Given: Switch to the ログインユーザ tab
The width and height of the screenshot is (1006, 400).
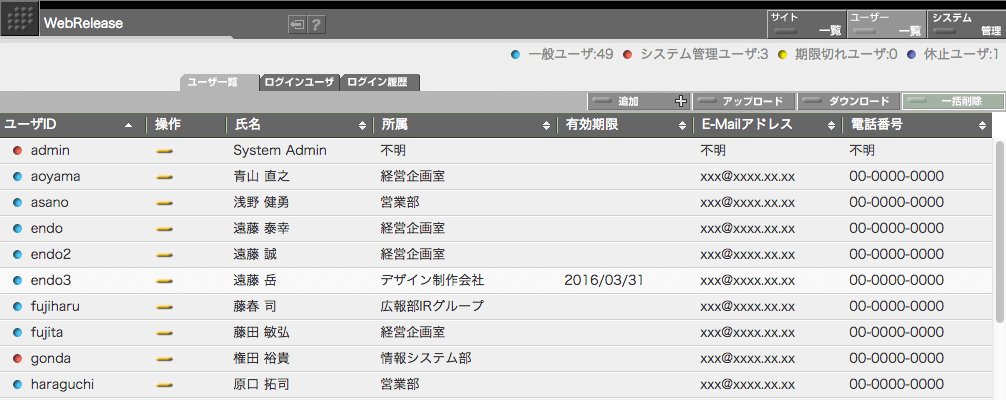Looking at the screenshot, I should click(x=299, y=83).
